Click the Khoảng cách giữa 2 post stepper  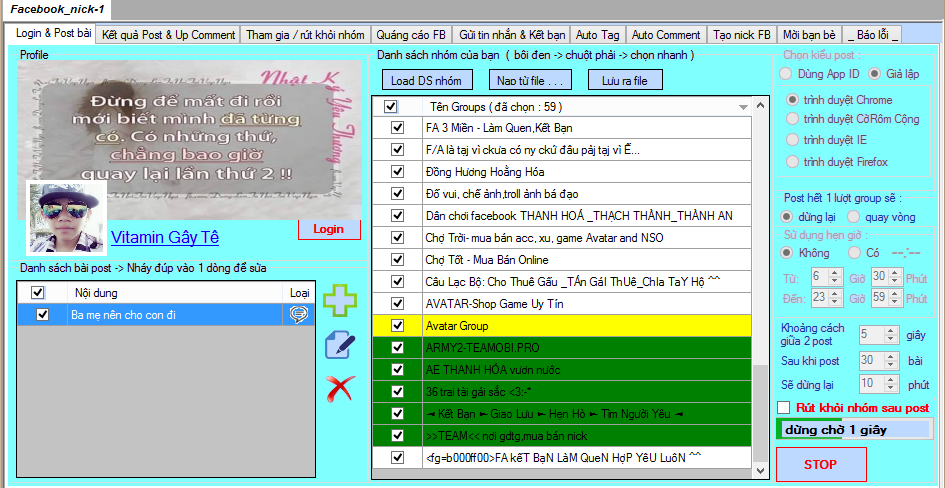tap(891, 334)
